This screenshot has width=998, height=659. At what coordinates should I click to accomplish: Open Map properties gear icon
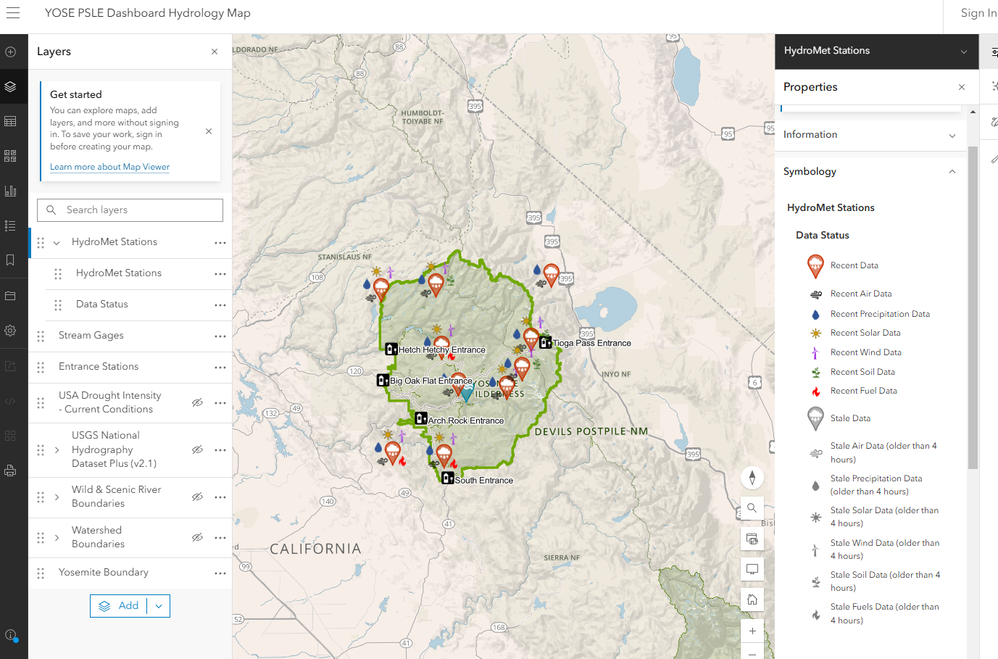pyautogui.click(x=10, y=330)
